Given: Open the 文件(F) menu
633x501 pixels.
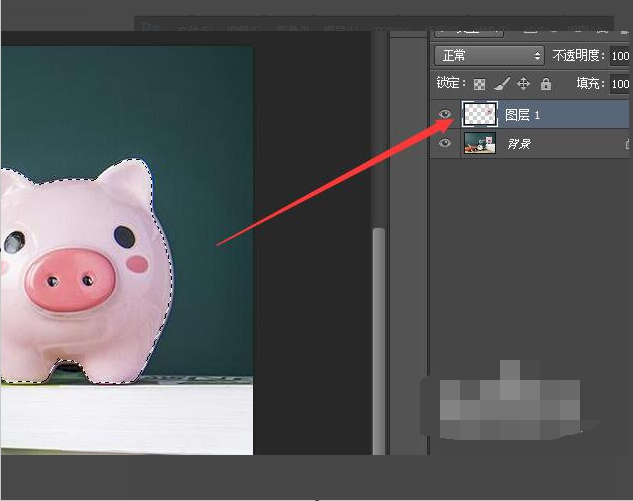Looking at the screenshot, I should (x=194, y=29).
